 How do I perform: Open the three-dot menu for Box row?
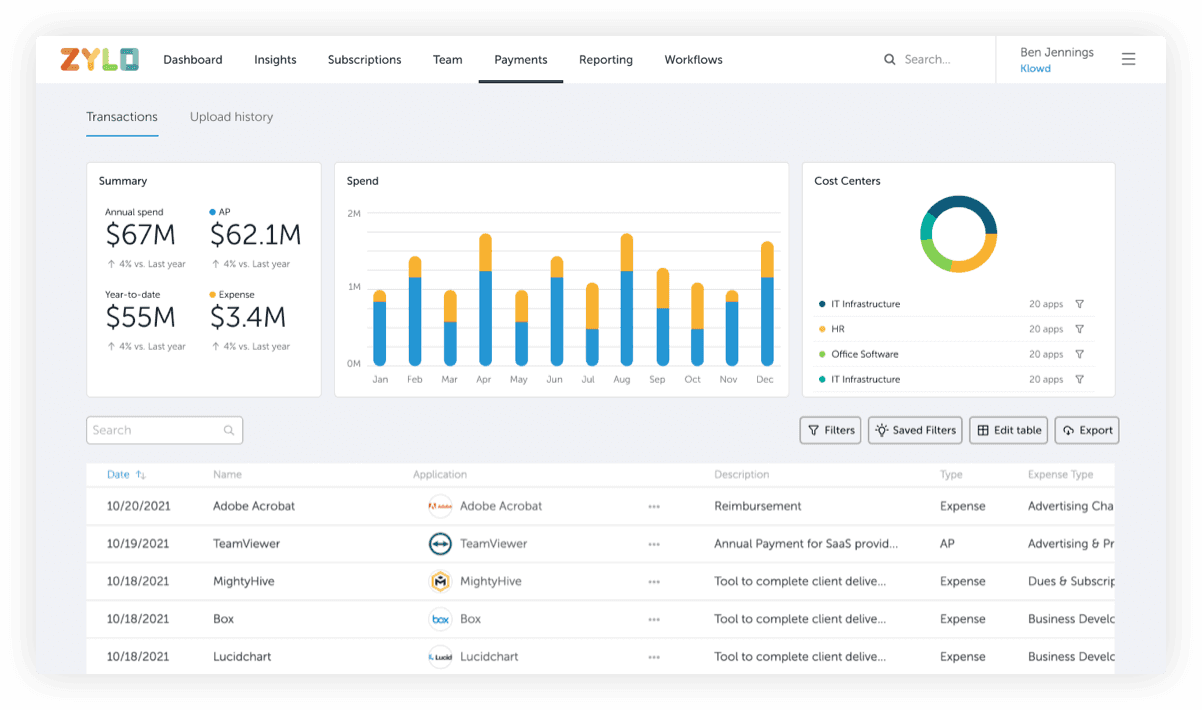(x=654, y=619)
